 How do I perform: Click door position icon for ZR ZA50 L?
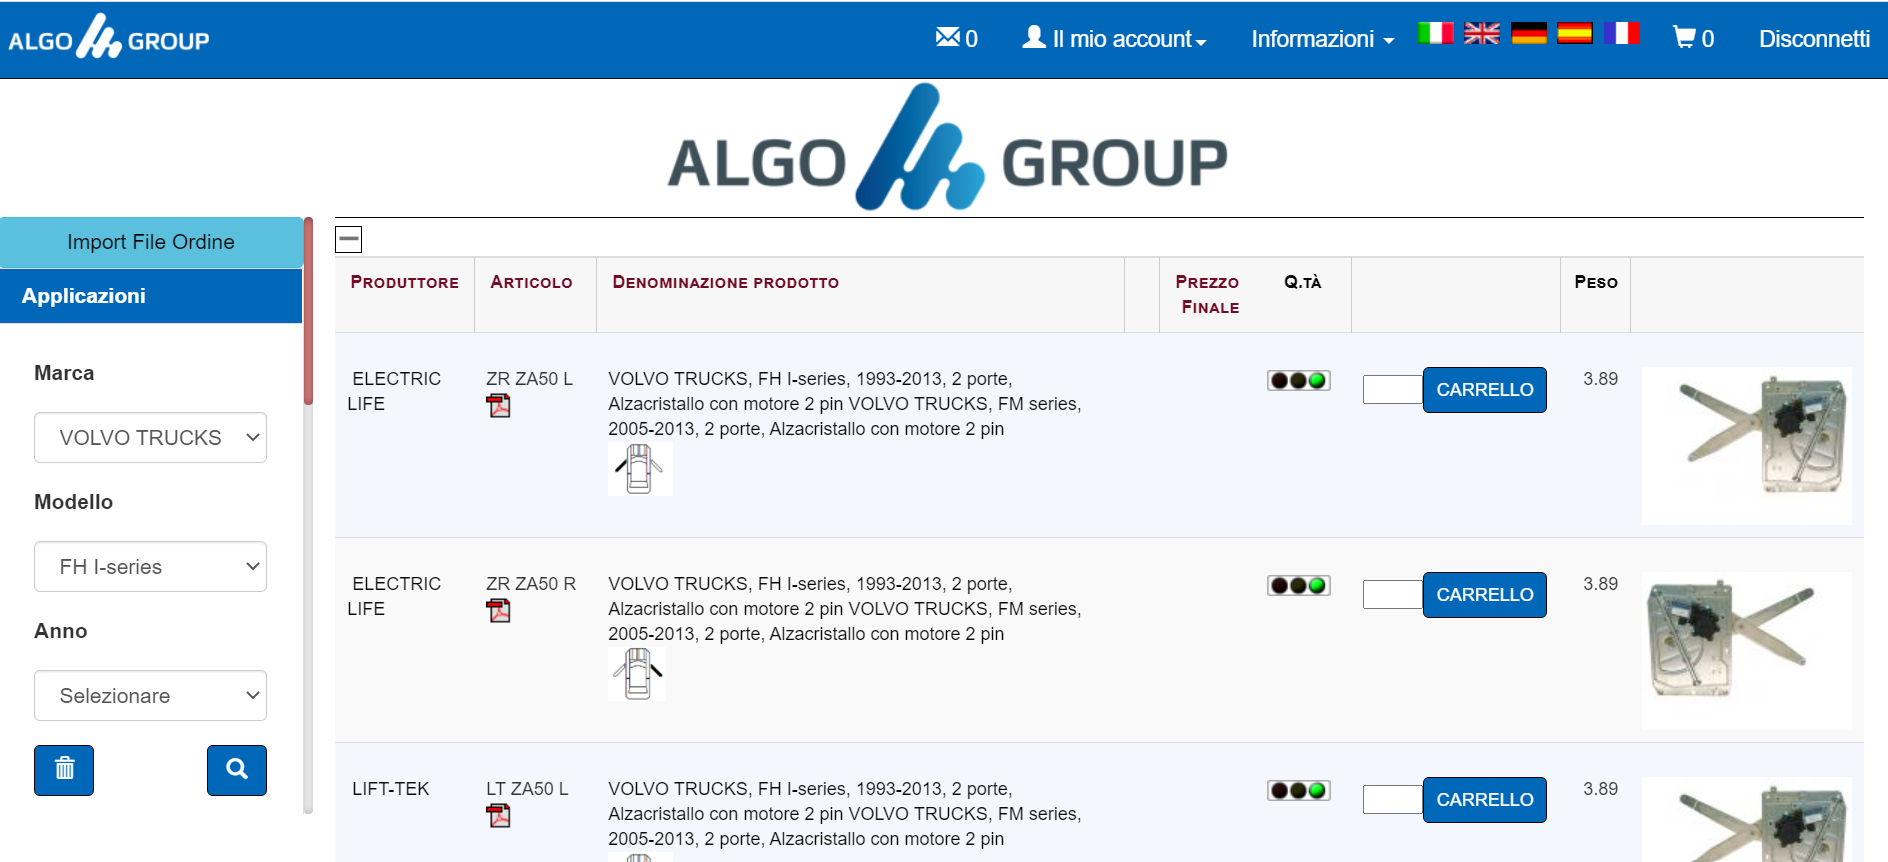click(640, 468)
